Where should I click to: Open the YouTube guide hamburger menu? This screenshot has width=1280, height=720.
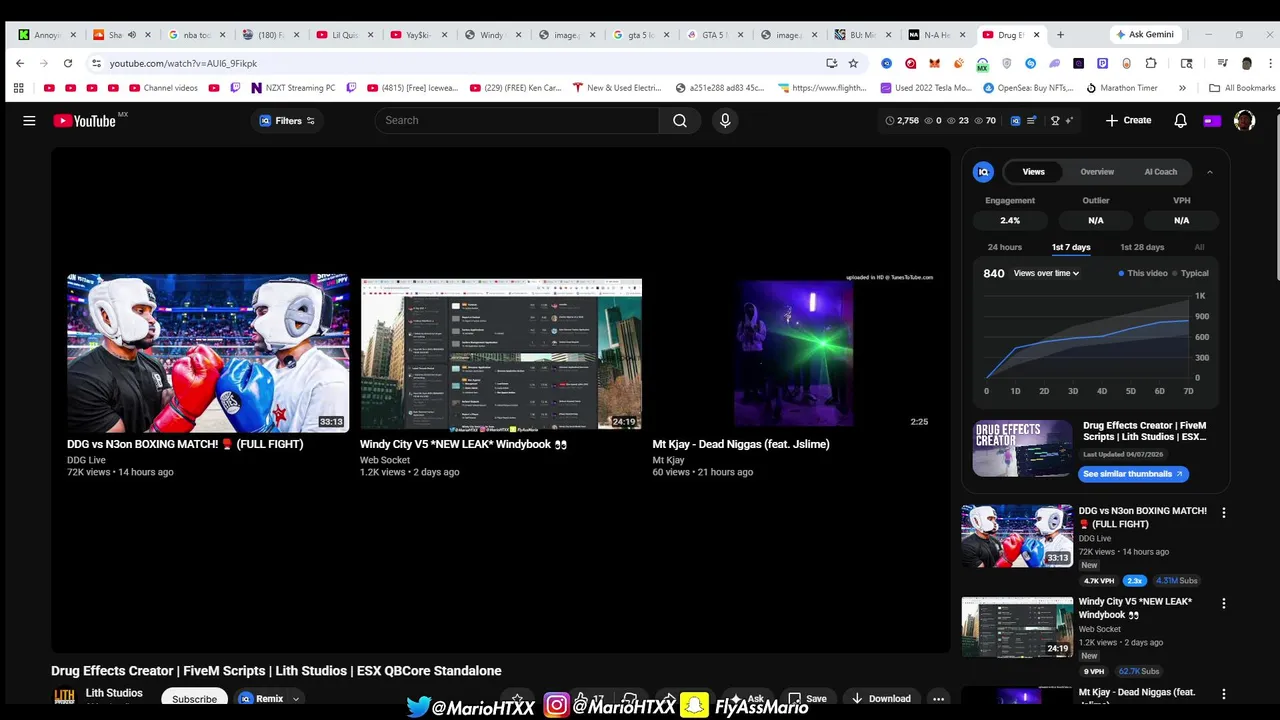click(x=29, y=121)
